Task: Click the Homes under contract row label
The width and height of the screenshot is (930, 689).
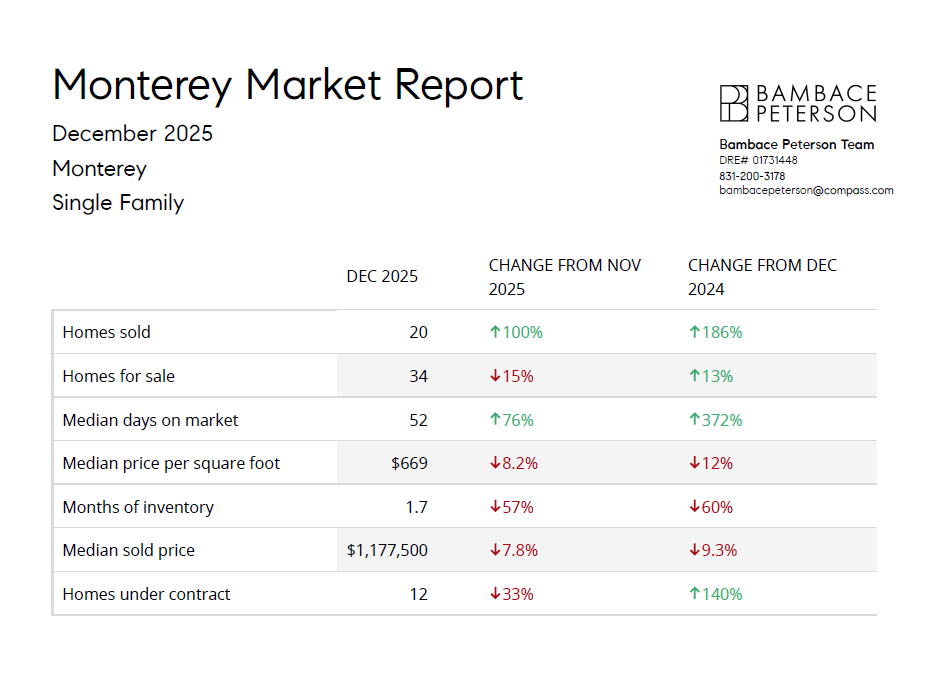Action: point(146,595)
